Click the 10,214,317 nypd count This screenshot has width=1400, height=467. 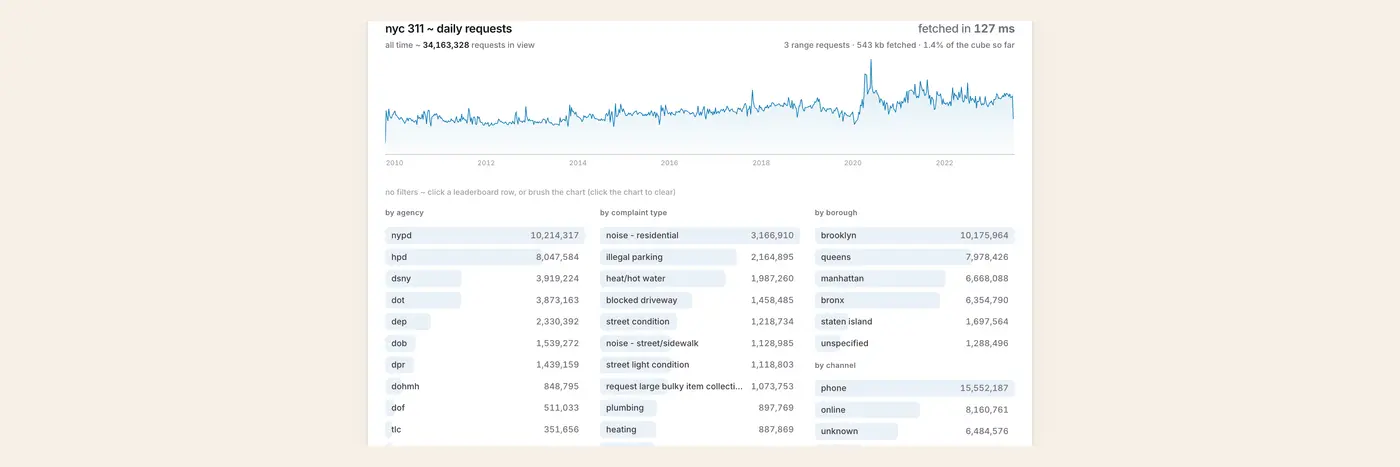click(x=555, y=236)
